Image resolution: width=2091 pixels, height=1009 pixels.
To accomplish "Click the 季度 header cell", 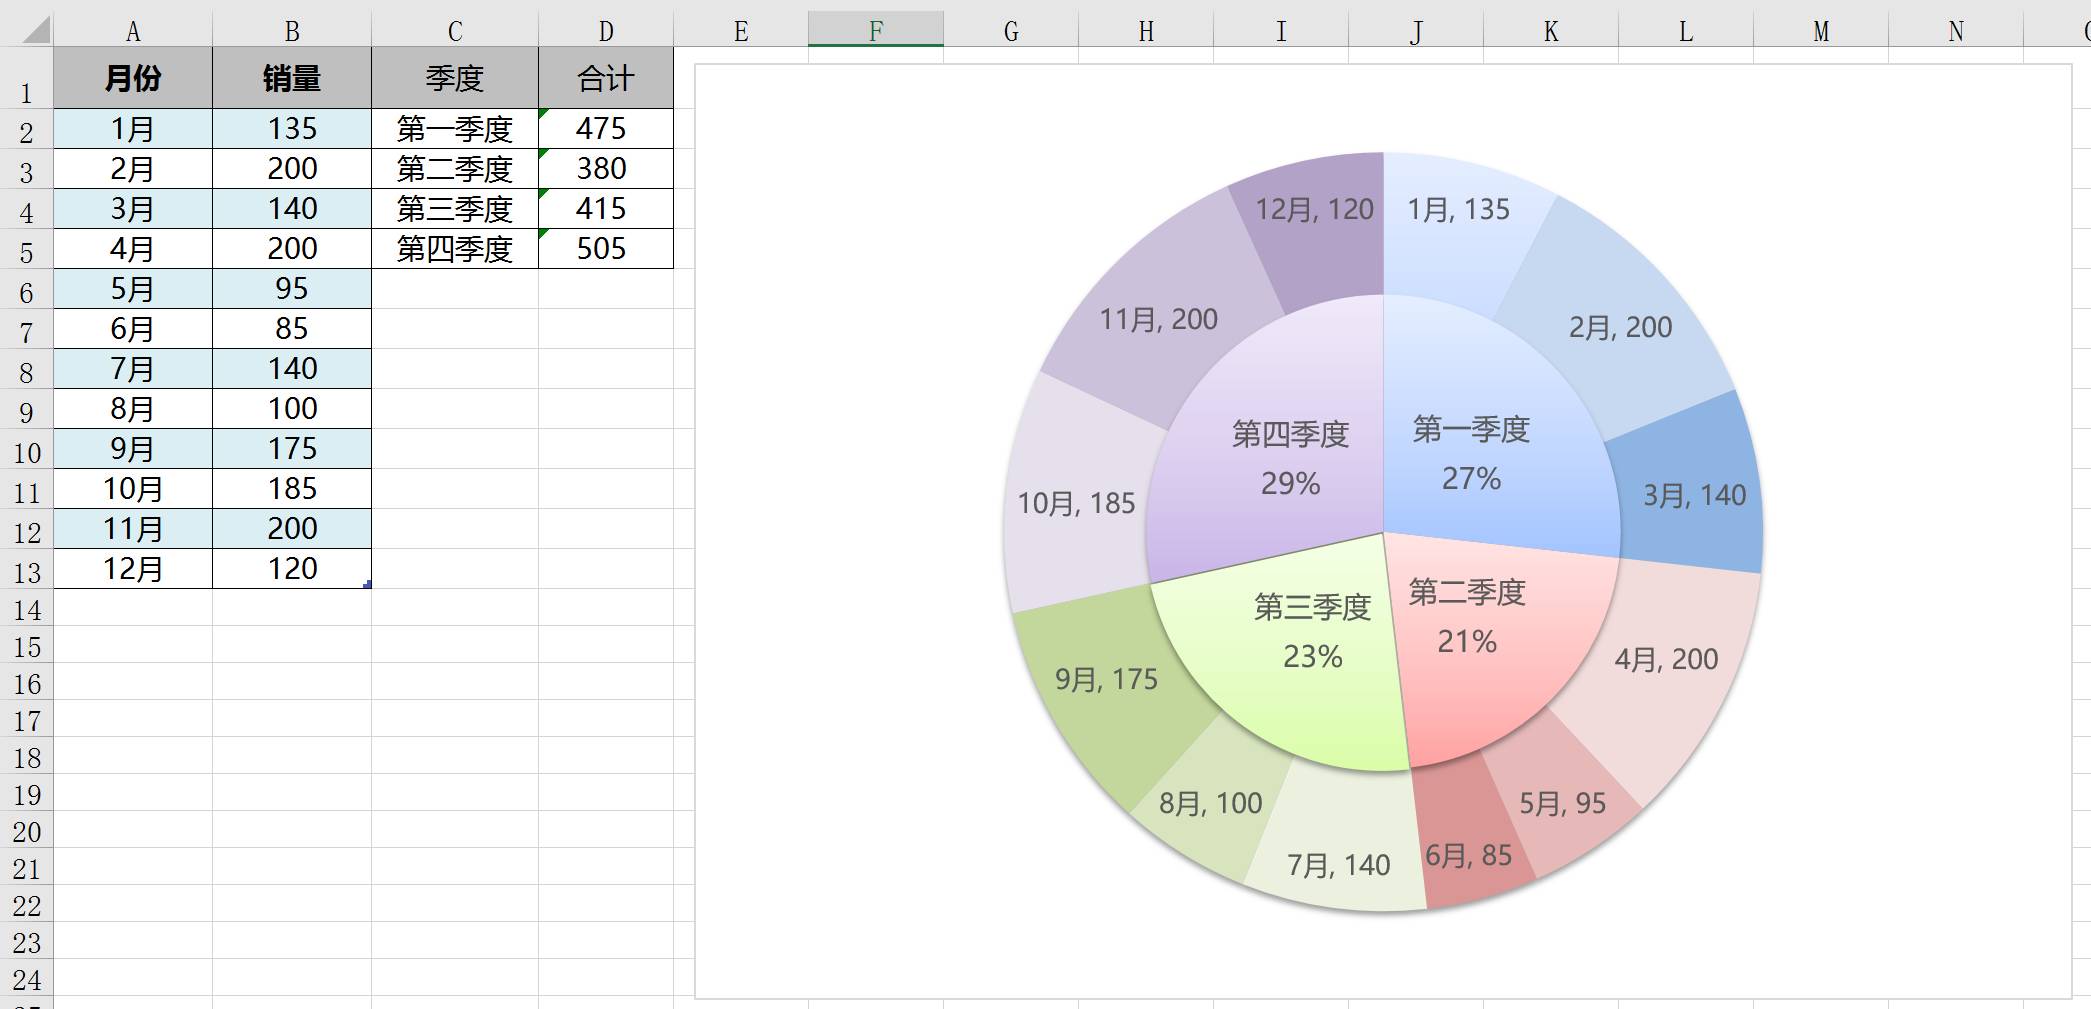I will pos(455,78).
